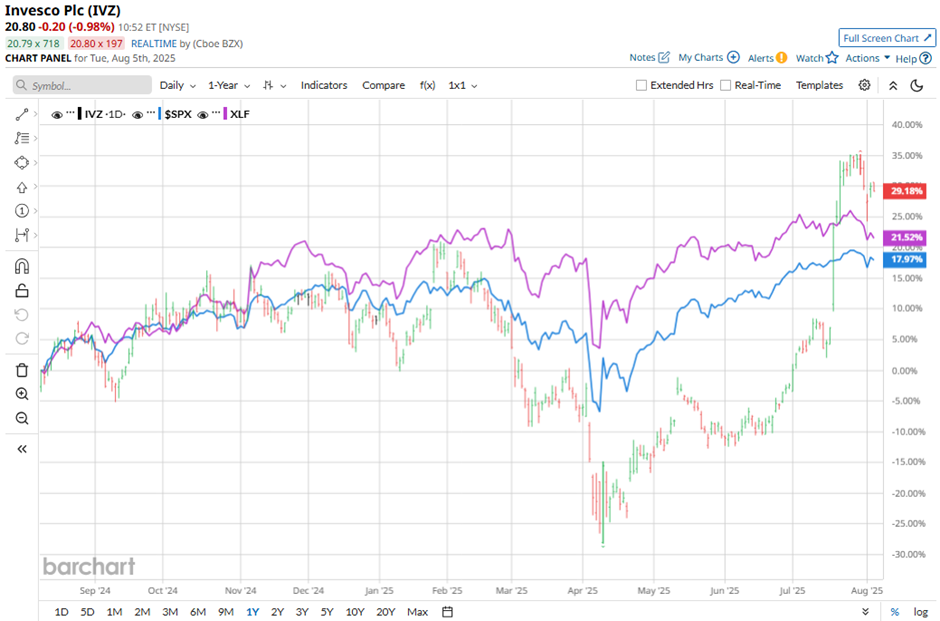The height and width of the screenshot is (621, 940).
Task: Select the 3M time range
Action: pos(170,611)
